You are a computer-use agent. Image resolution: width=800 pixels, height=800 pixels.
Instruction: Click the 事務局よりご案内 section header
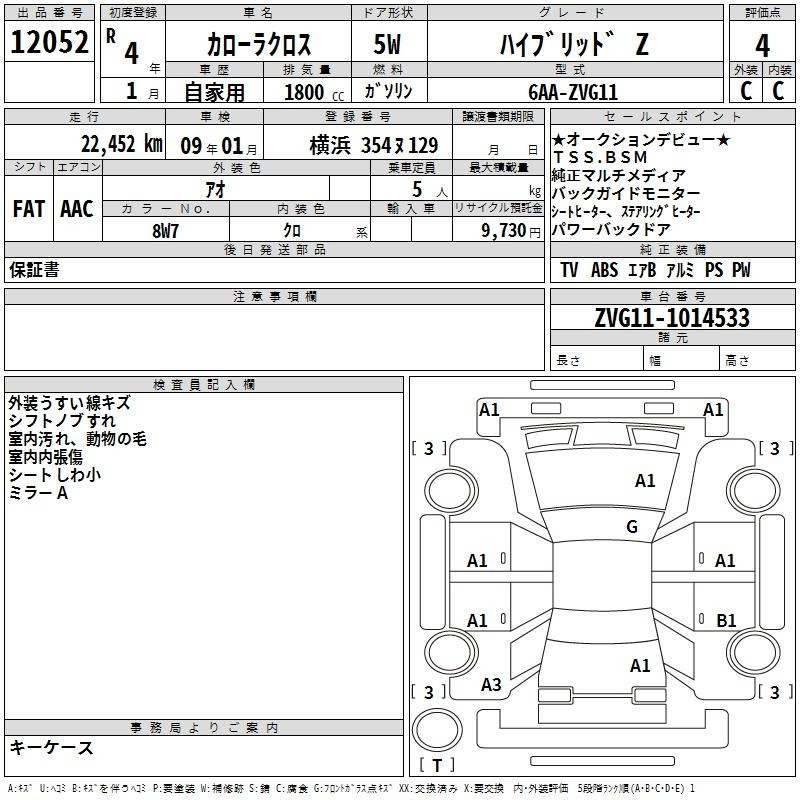204,728
